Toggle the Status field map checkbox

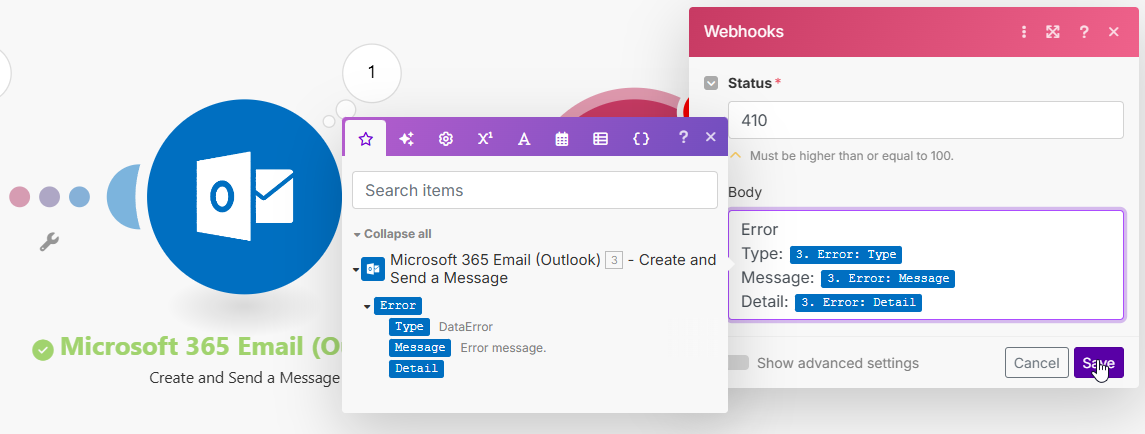(711, 83)
